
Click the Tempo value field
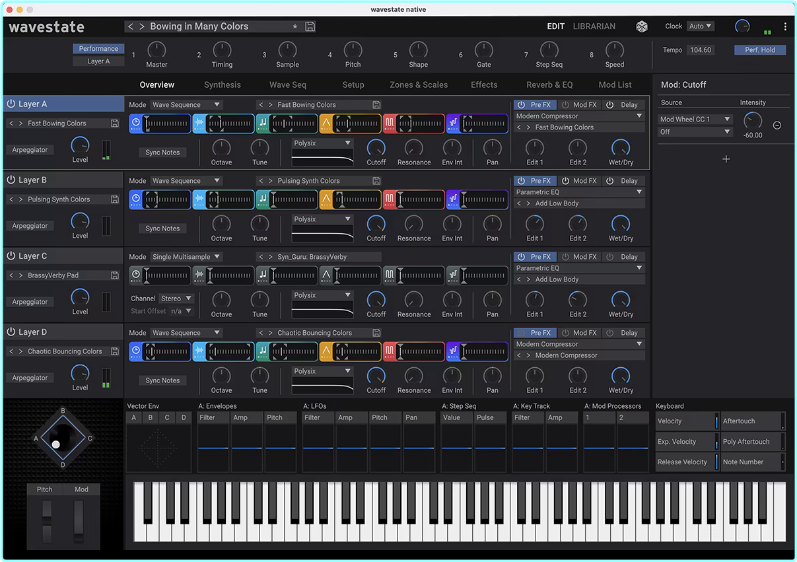(701, 49)
